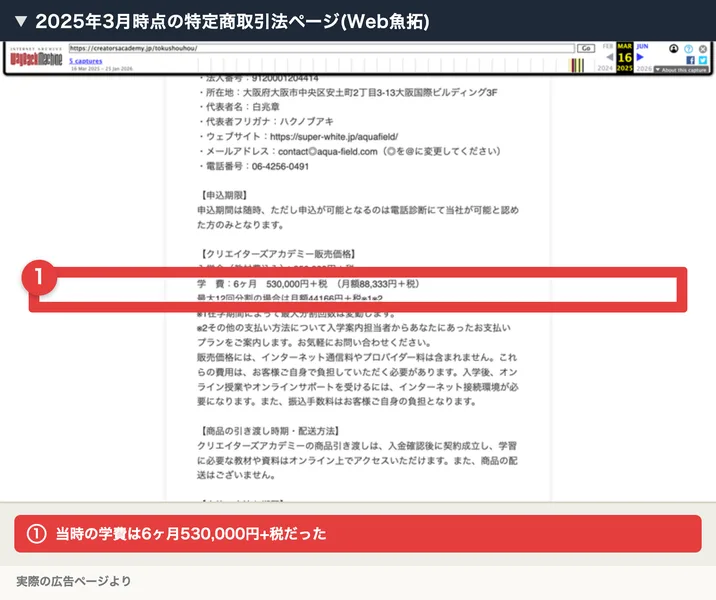Click the 2026 year label
The image size is (716, 600).
[x=644, y=68]
